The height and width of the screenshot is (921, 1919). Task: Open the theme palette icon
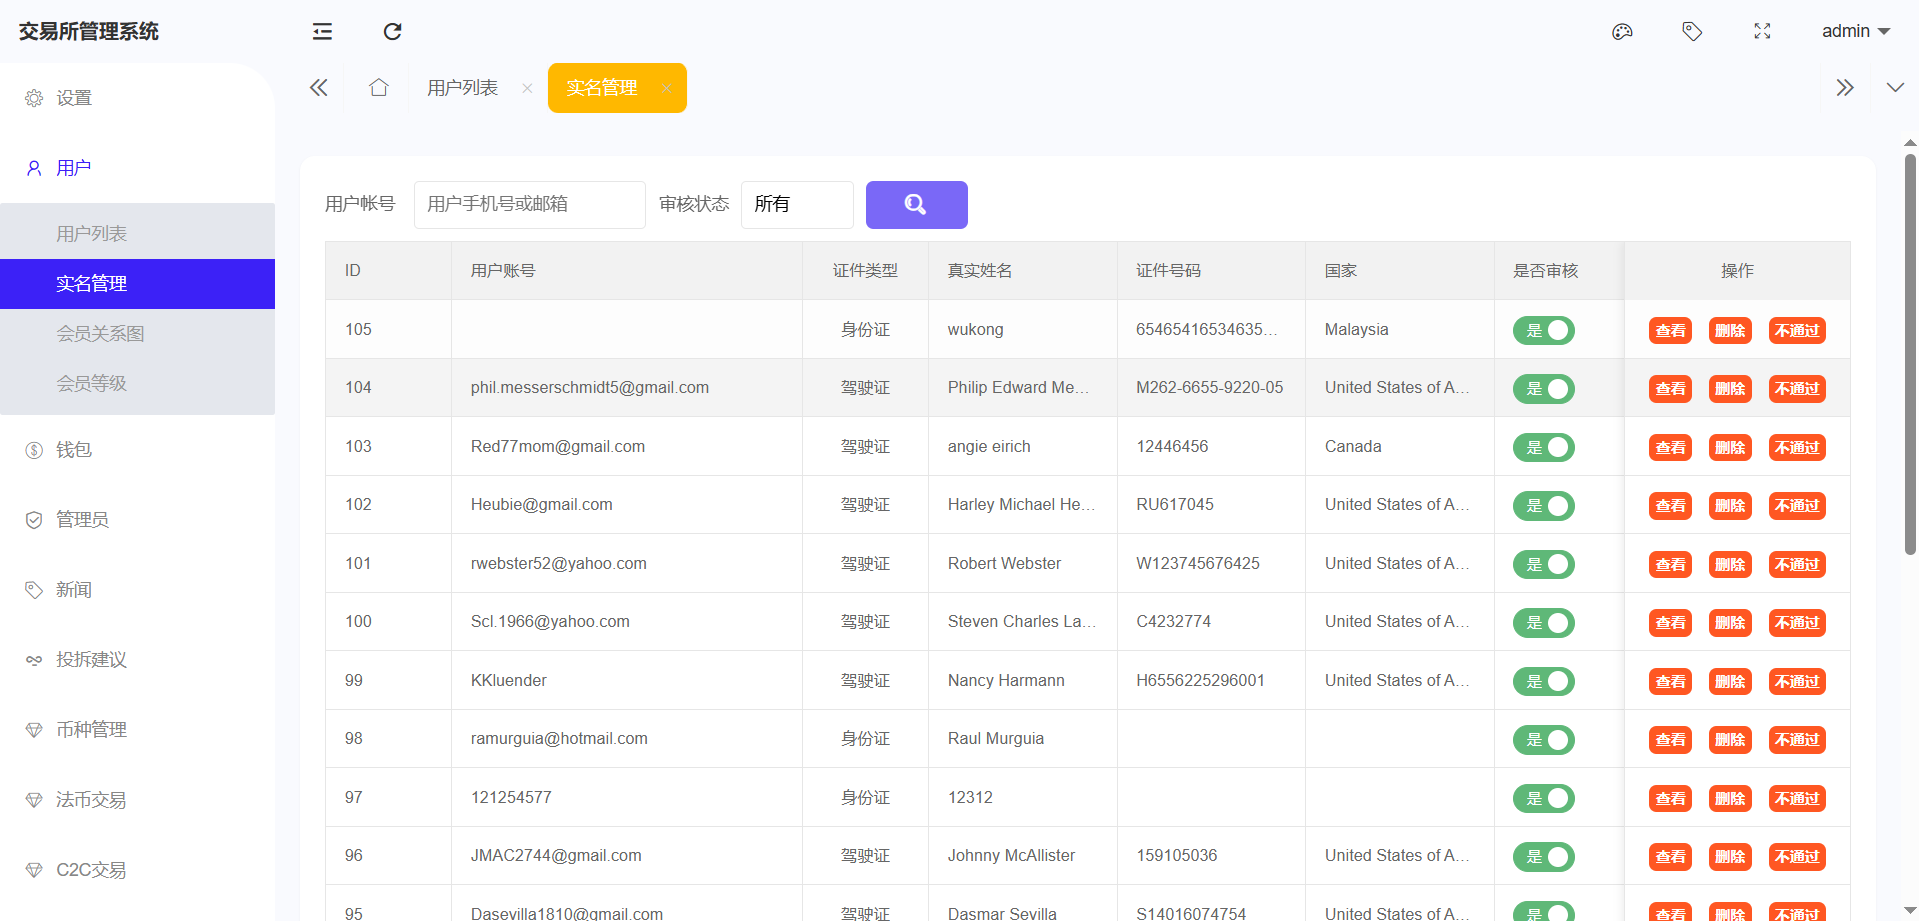1622,32
